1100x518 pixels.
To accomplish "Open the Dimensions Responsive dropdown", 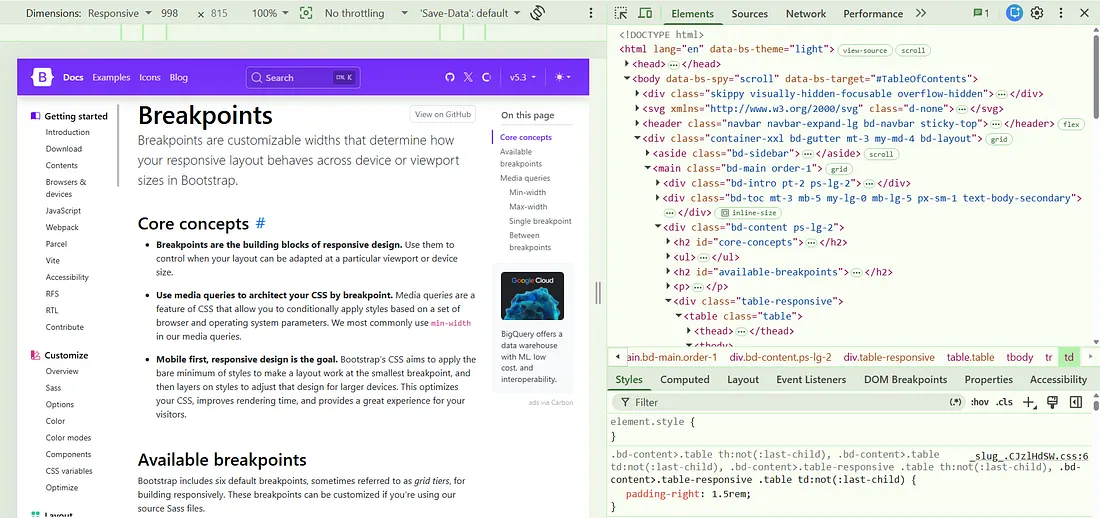I will click(119, 13).
